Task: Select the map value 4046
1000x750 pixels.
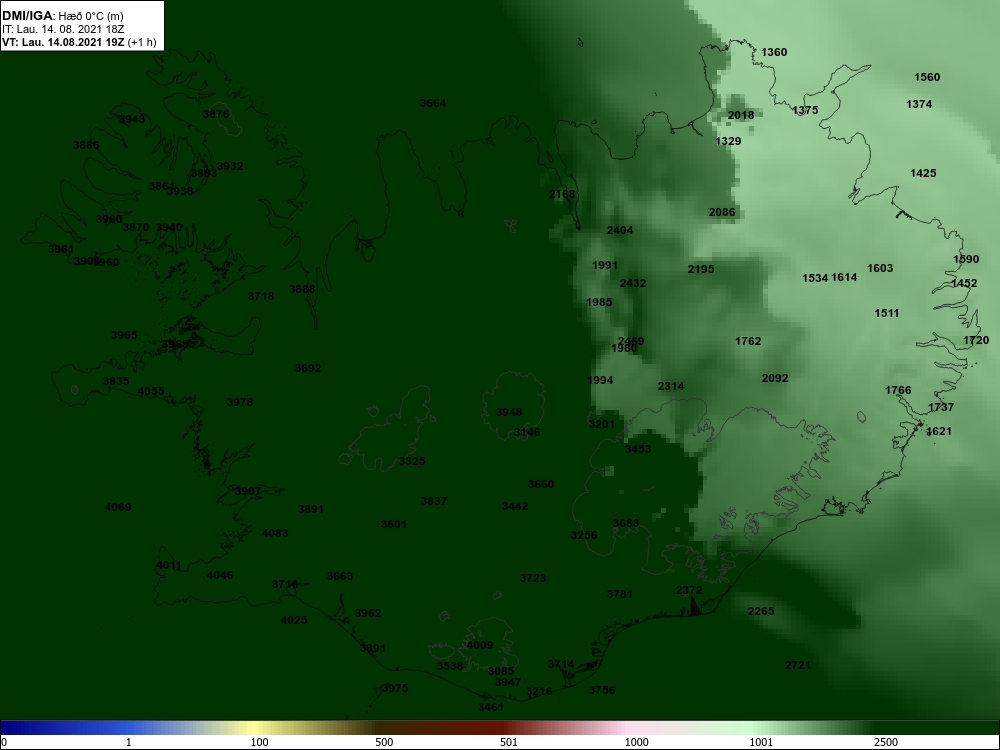Action: (x=220, y=575)
